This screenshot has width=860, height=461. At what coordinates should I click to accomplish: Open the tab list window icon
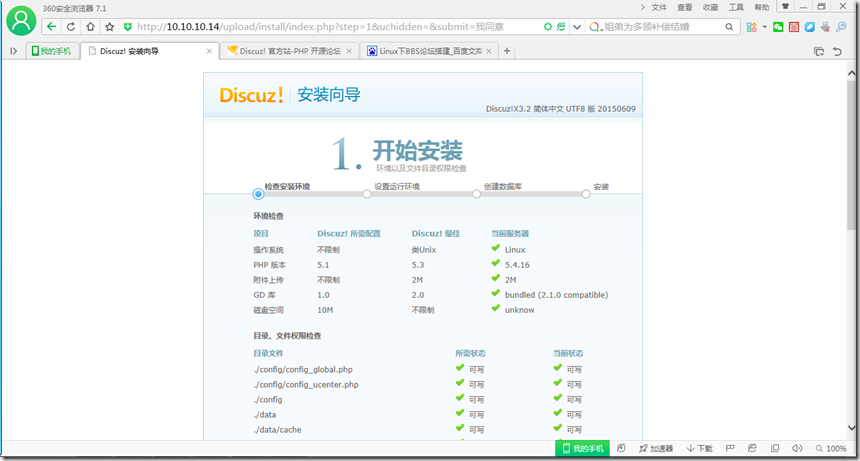[x=819, y=52]
